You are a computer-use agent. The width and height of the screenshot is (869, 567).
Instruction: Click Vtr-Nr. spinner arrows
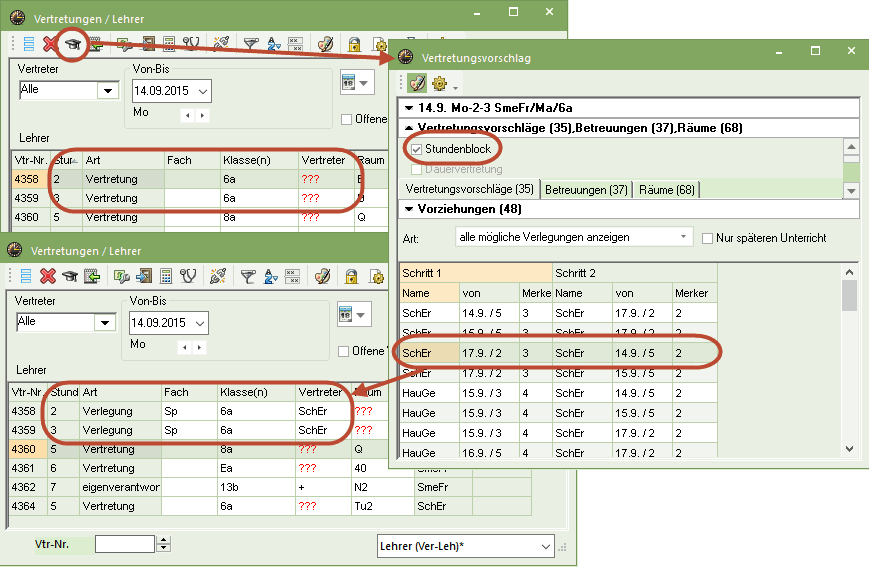click(x=163, y=544)
